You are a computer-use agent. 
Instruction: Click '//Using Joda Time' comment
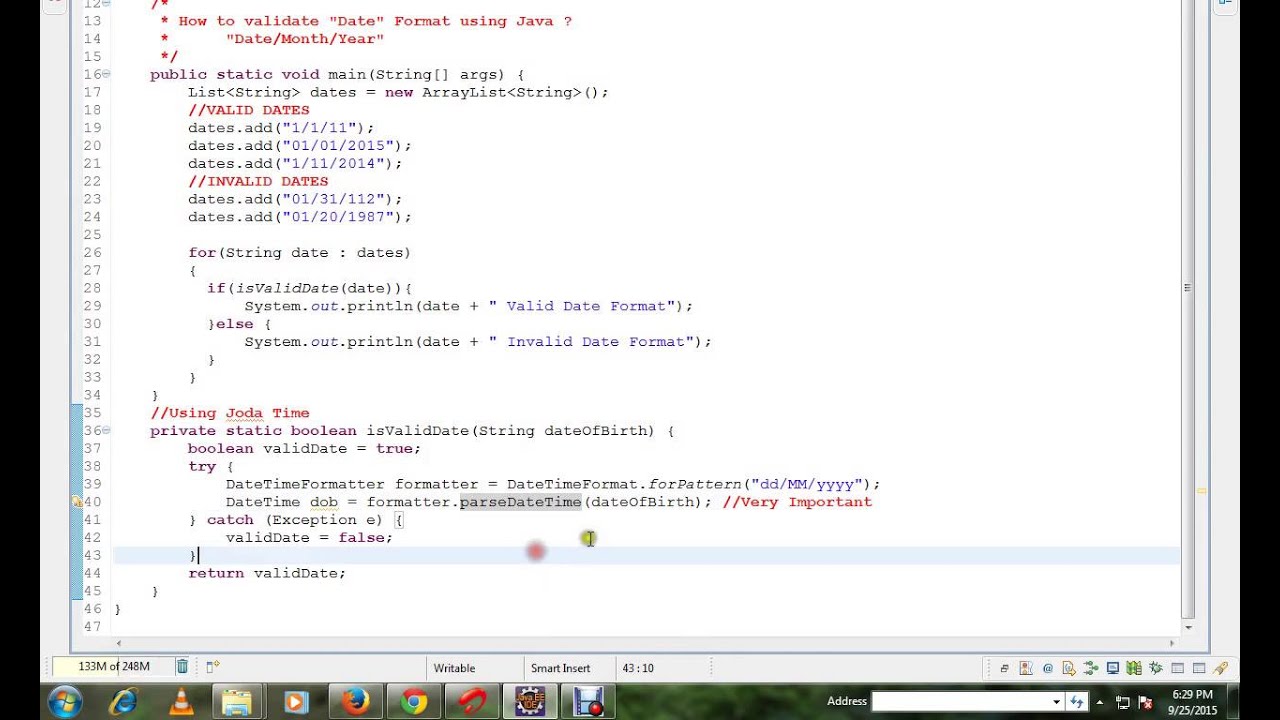[230, 413]
